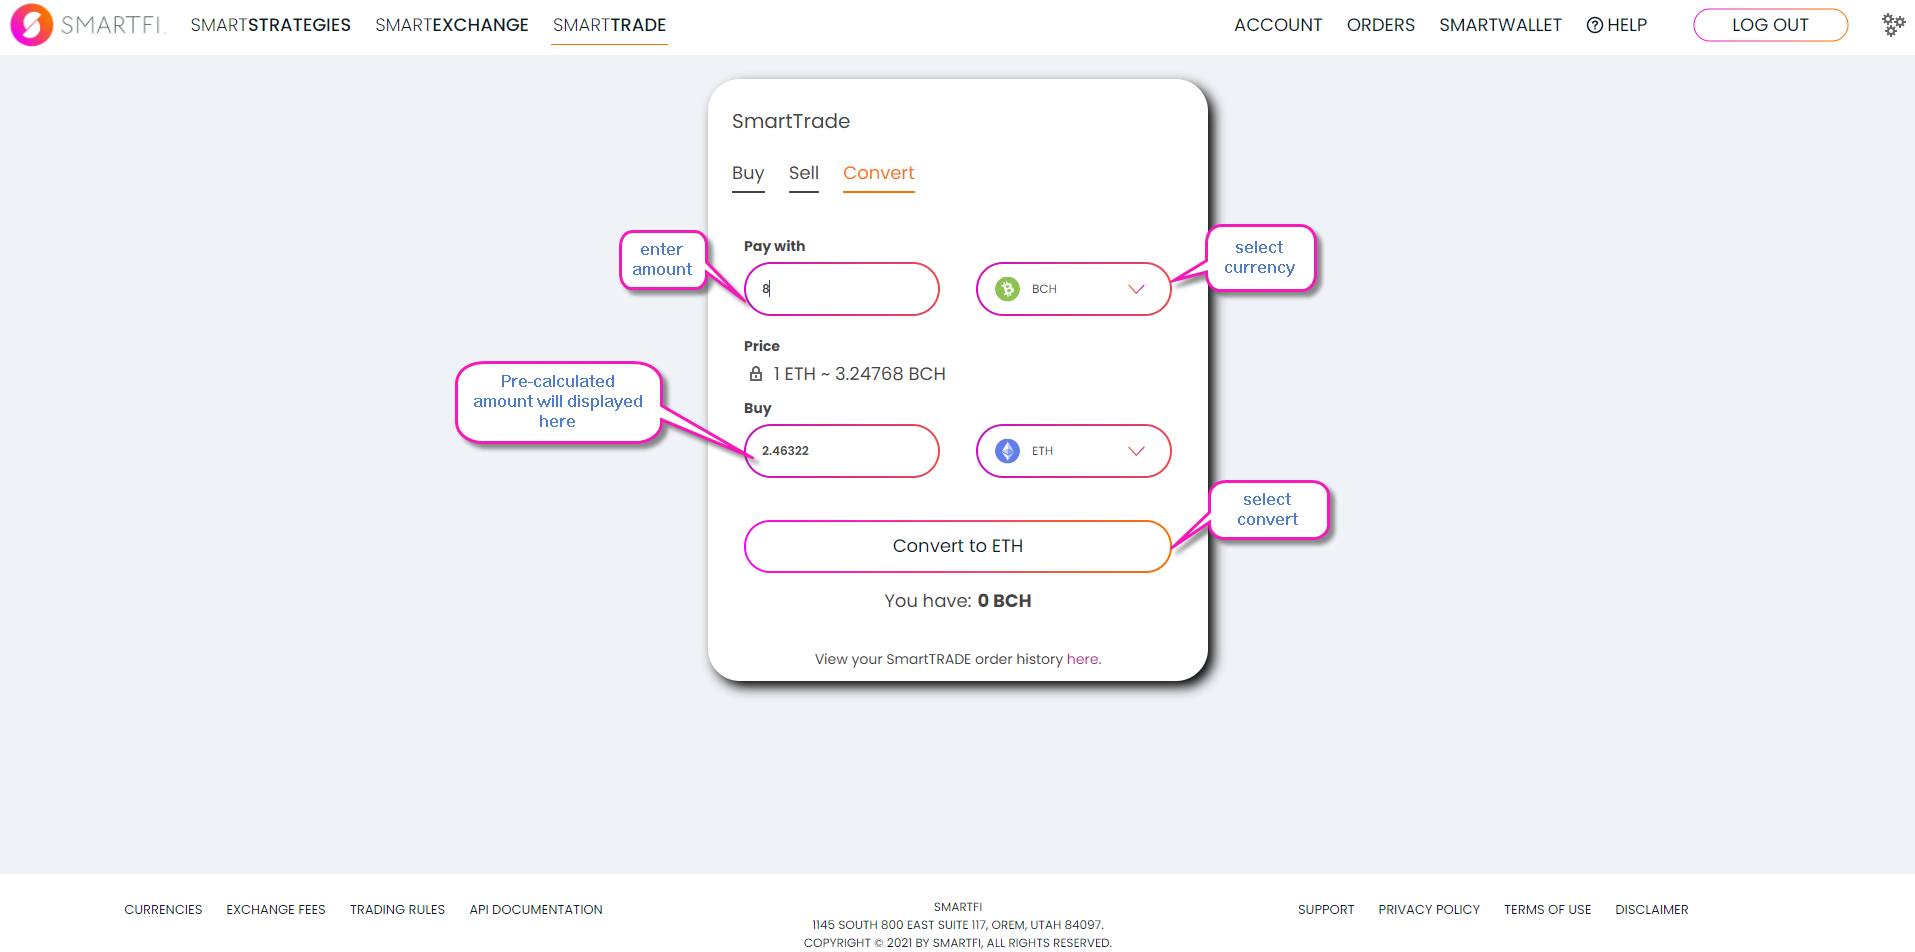Viewport: 1915px width, 952px height.
Task: Click the '1 ETH ~ 3.24768 BCH' price text
Action: pos(859,374)
